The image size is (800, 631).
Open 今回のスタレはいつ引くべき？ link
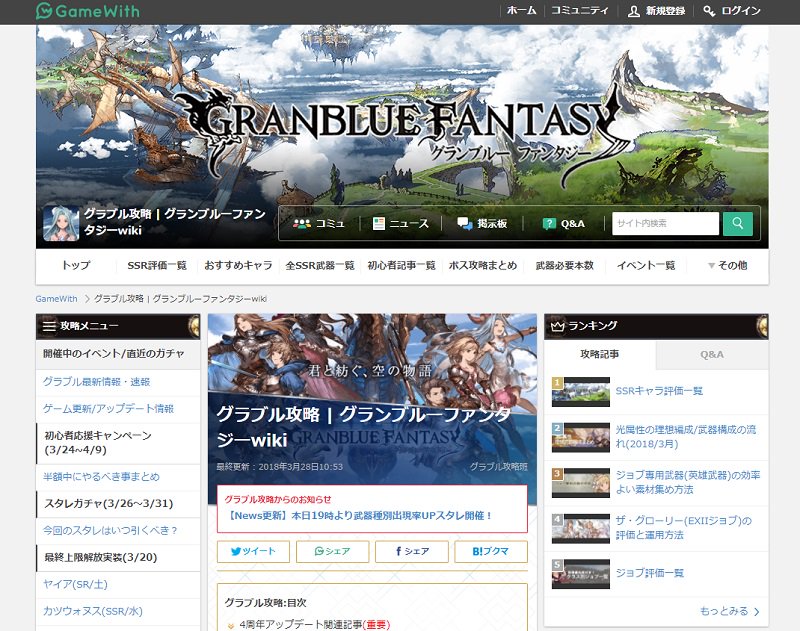coord(110,531)
